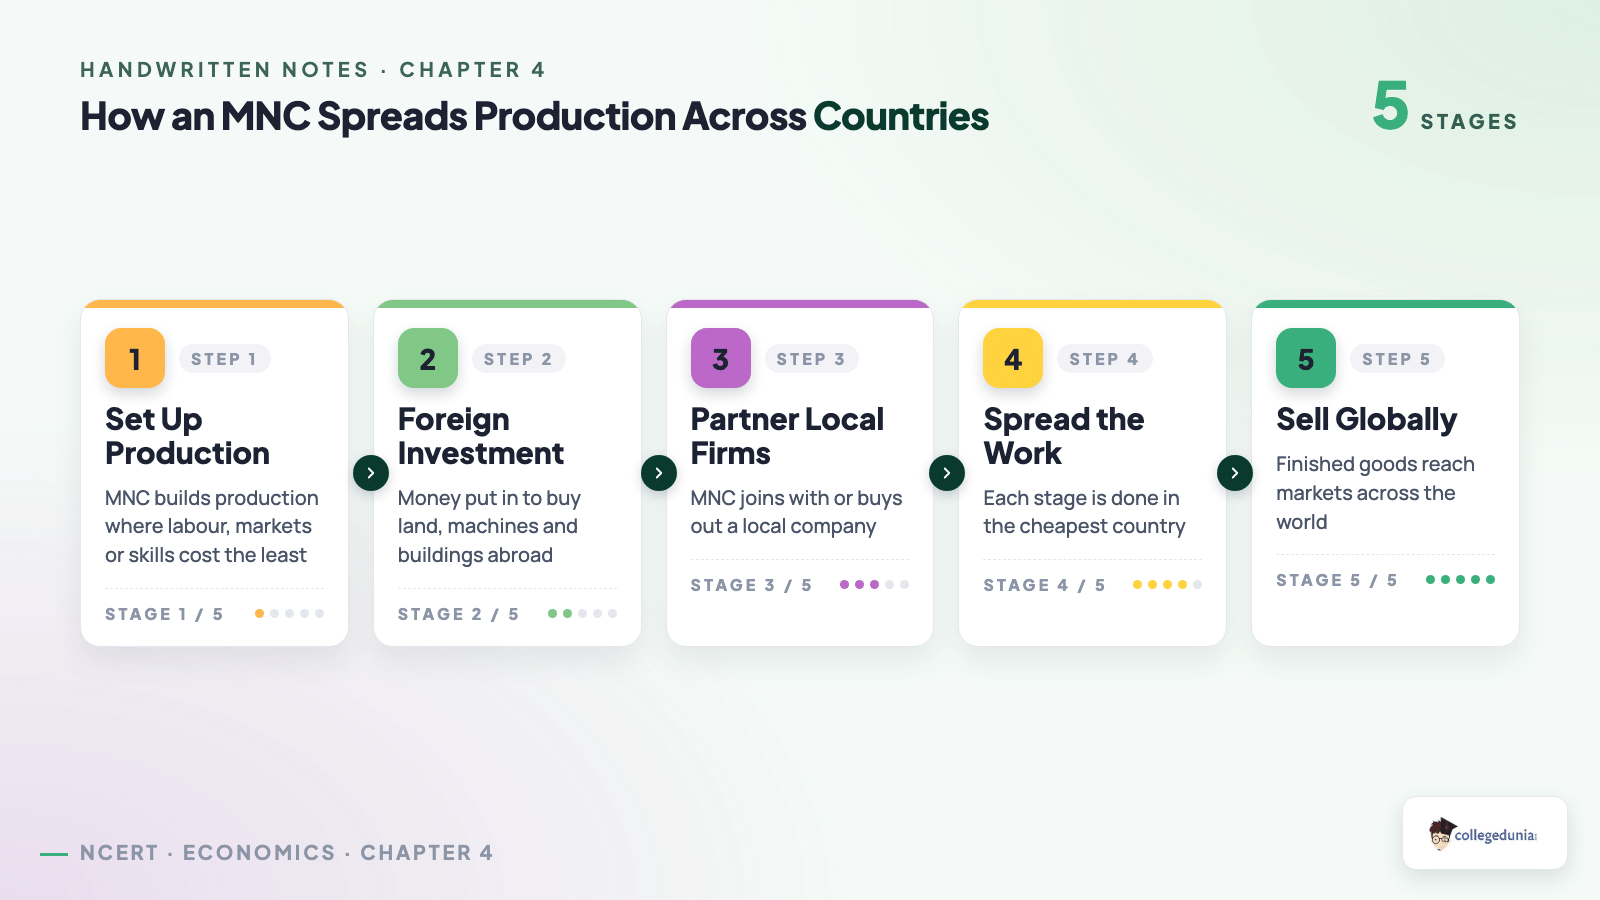The height and width of the screenshot is (900, 1600).
Task: Click the 'STAGE 4 / 5' label
Action: click(x=1044, y=585)
